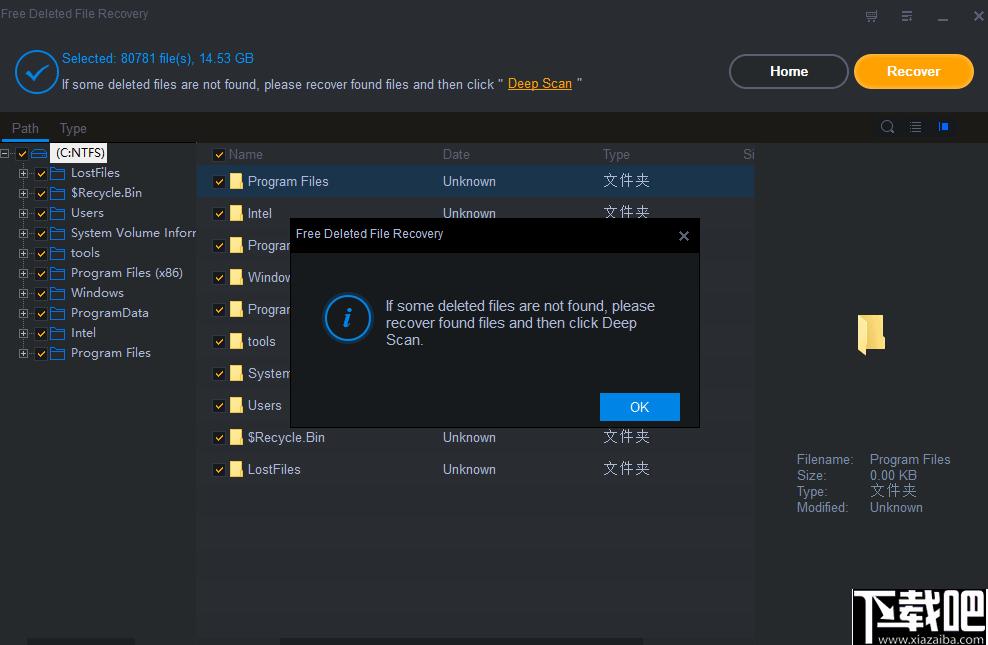Image resolution: width=988 pixels, height=645 pixels.
Task: Click folder icon of Intel list row
Action: coord(236,214)
